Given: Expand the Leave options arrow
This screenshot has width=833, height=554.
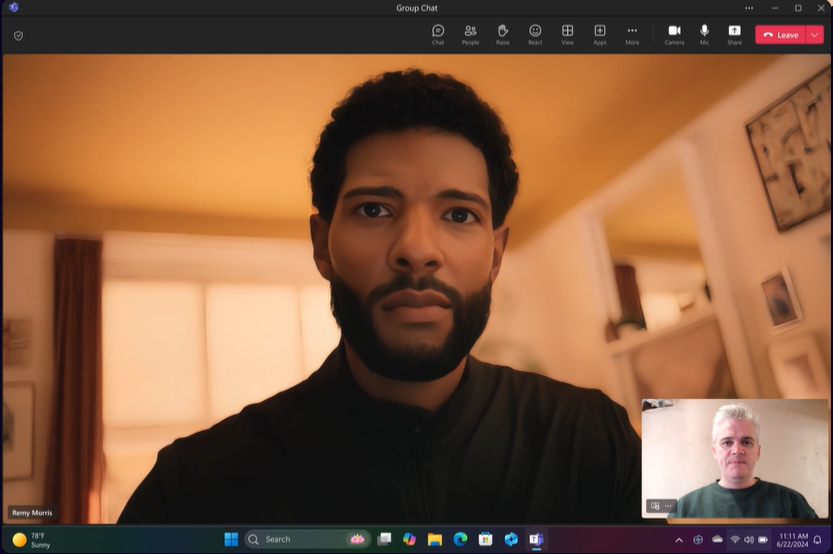Looking at the screenshot, I should click(x=815, y=35).
